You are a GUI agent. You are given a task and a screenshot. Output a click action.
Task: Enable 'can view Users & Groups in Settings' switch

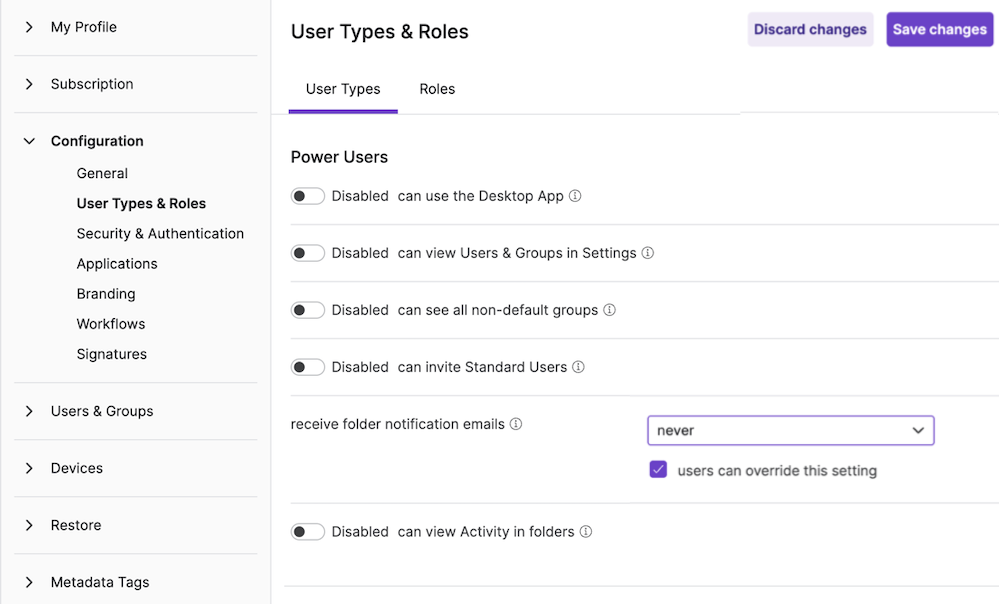(x=308, y=253)
